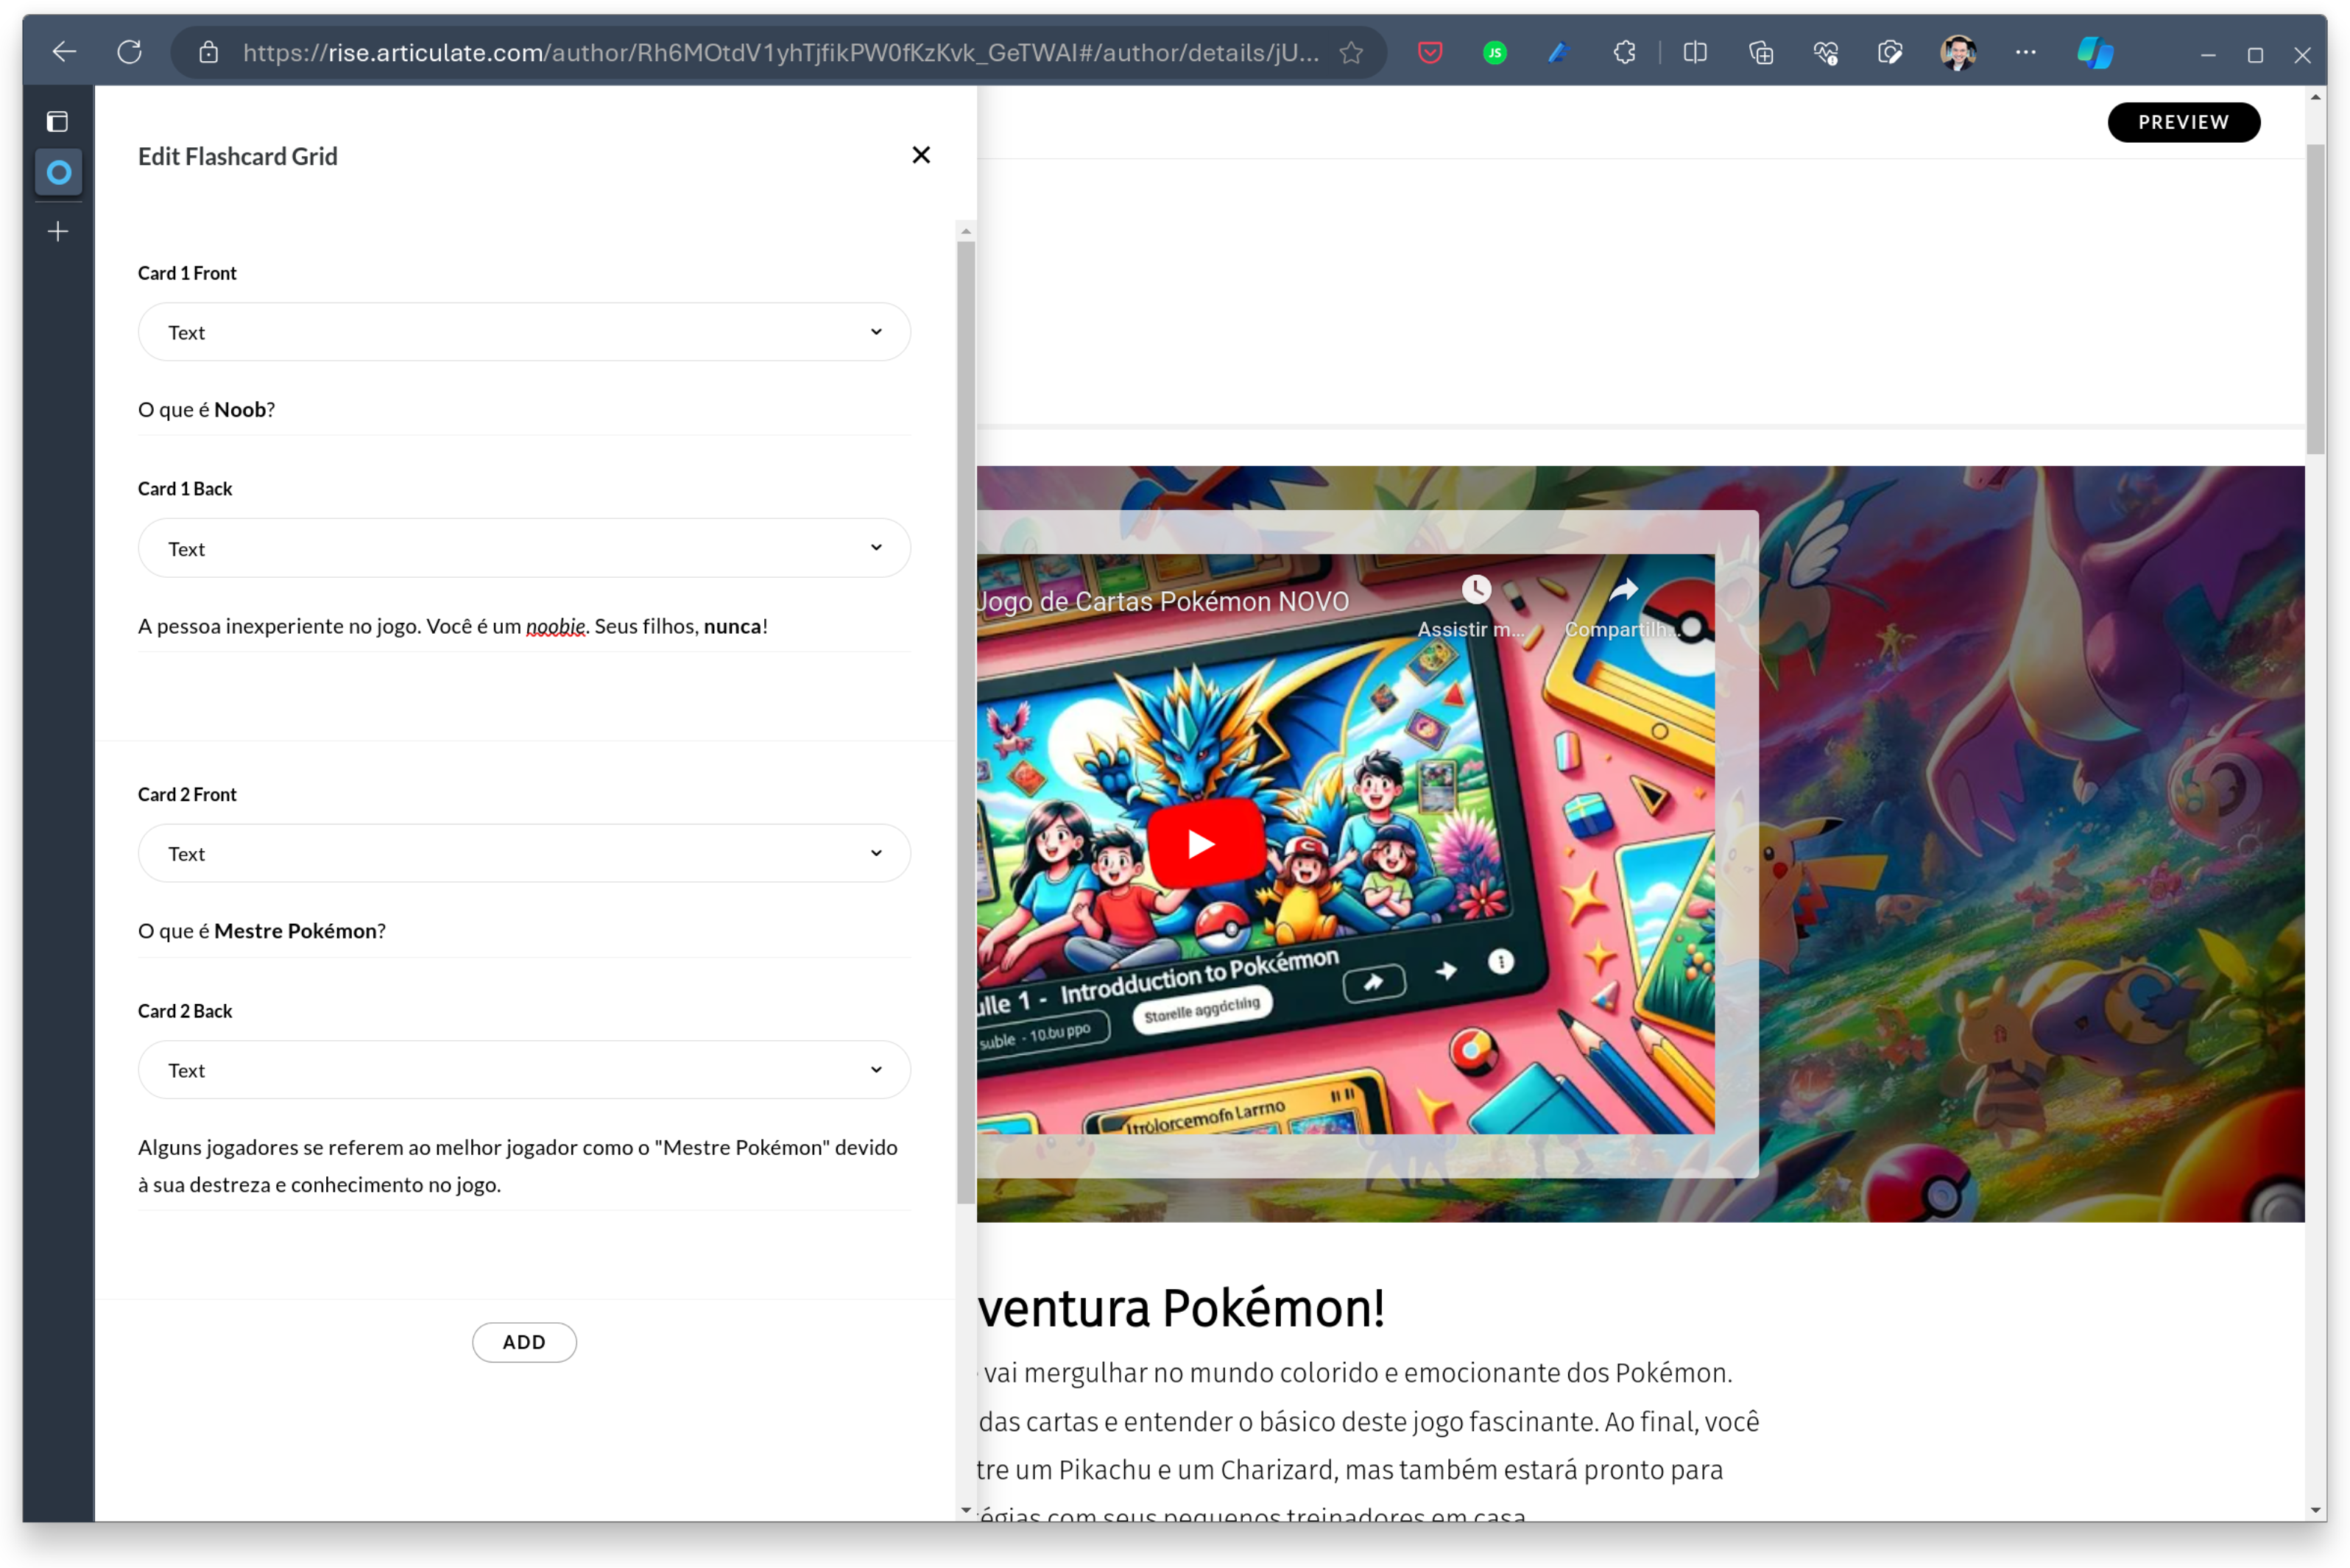Click 'Edit Flashcard Grid' heading
The height and width of the screenshot is (1568, 2350).
point(238,156)
